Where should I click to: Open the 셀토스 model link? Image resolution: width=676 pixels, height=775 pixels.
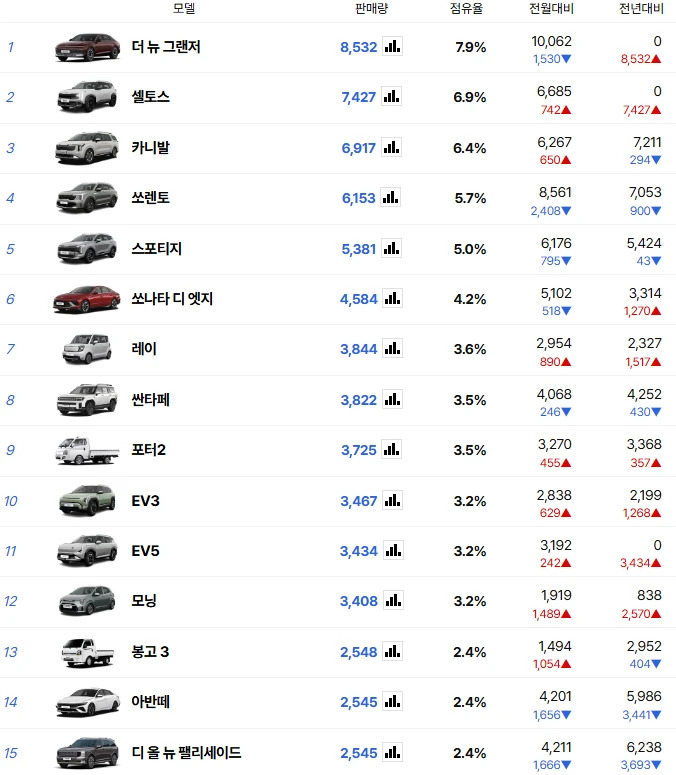point(151,96)
